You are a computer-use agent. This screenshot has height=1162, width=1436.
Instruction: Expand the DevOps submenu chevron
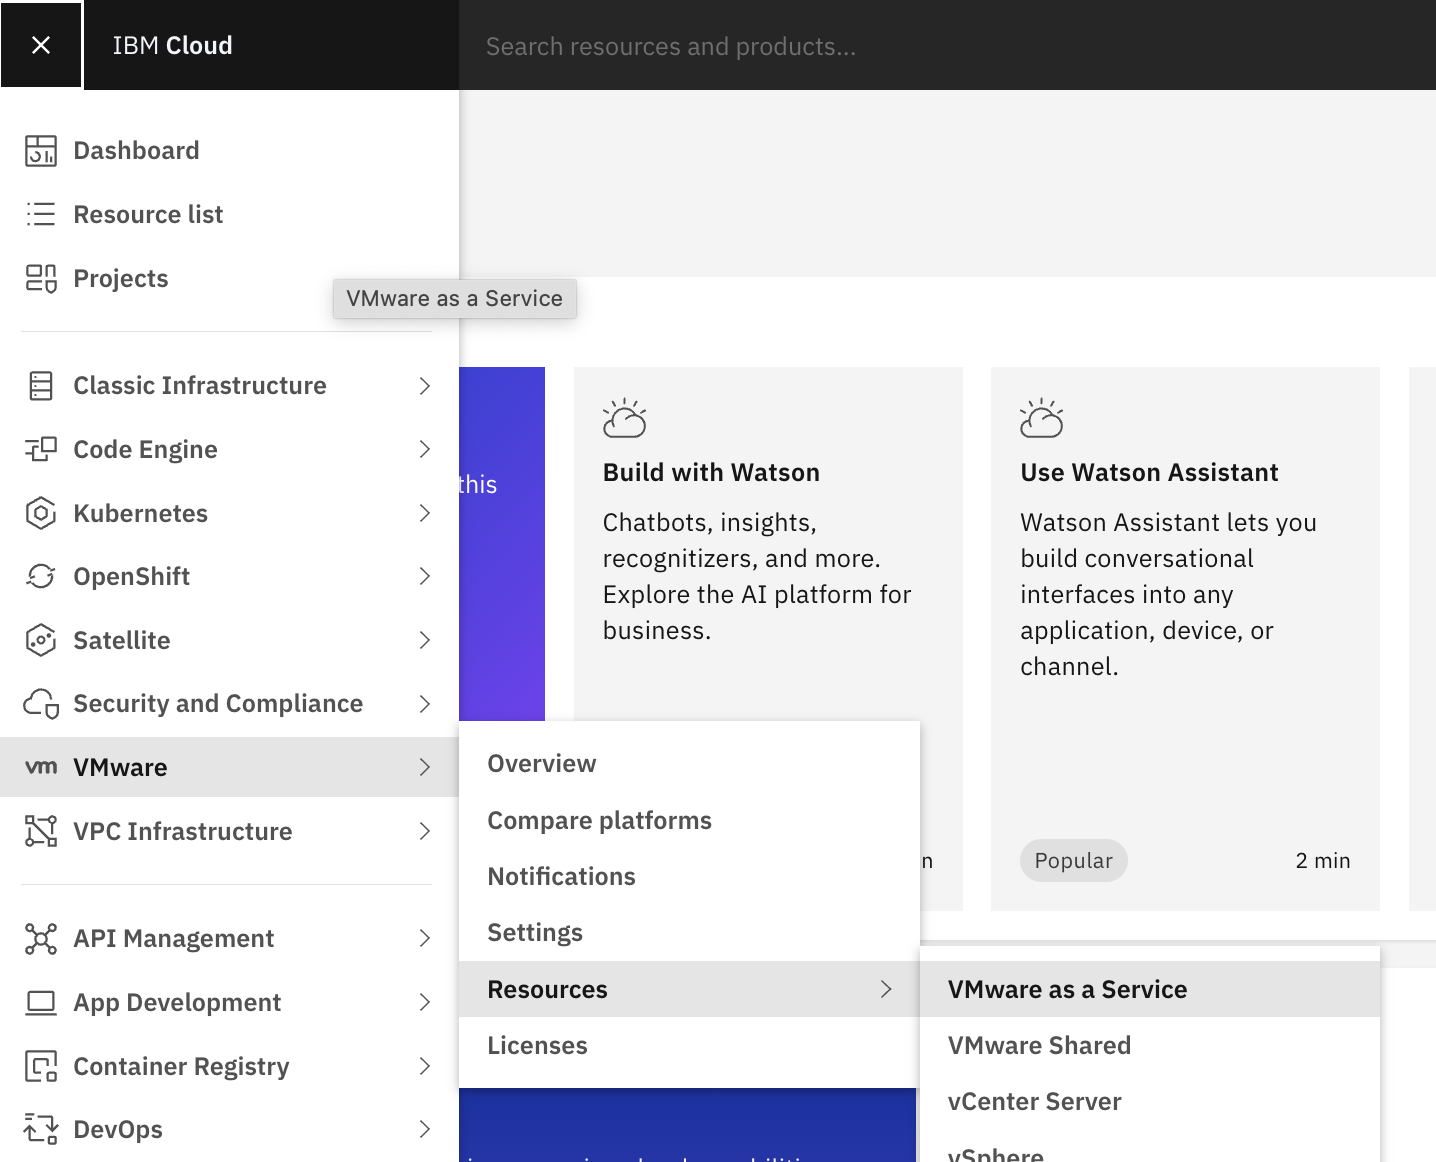pos(425,1129)
